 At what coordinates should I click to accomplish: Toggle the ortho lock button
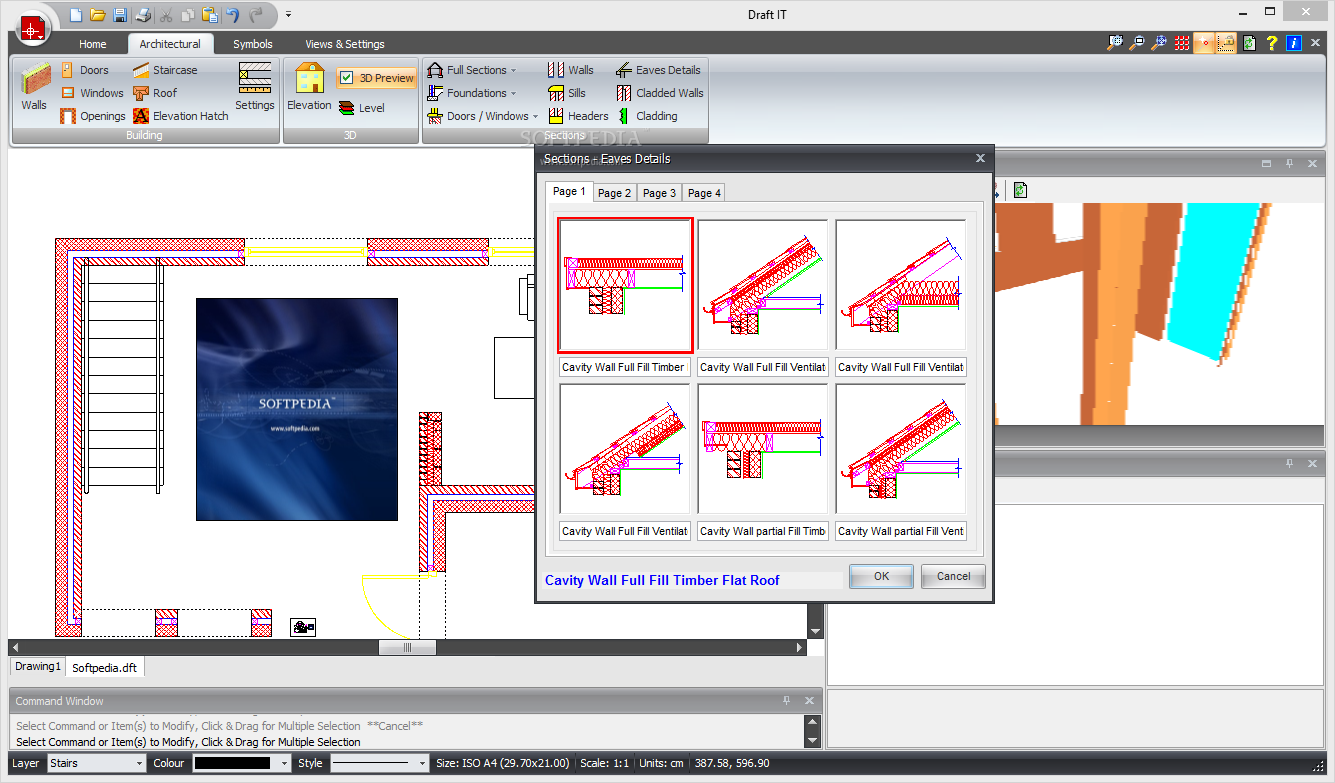[x=1226, y=43]
